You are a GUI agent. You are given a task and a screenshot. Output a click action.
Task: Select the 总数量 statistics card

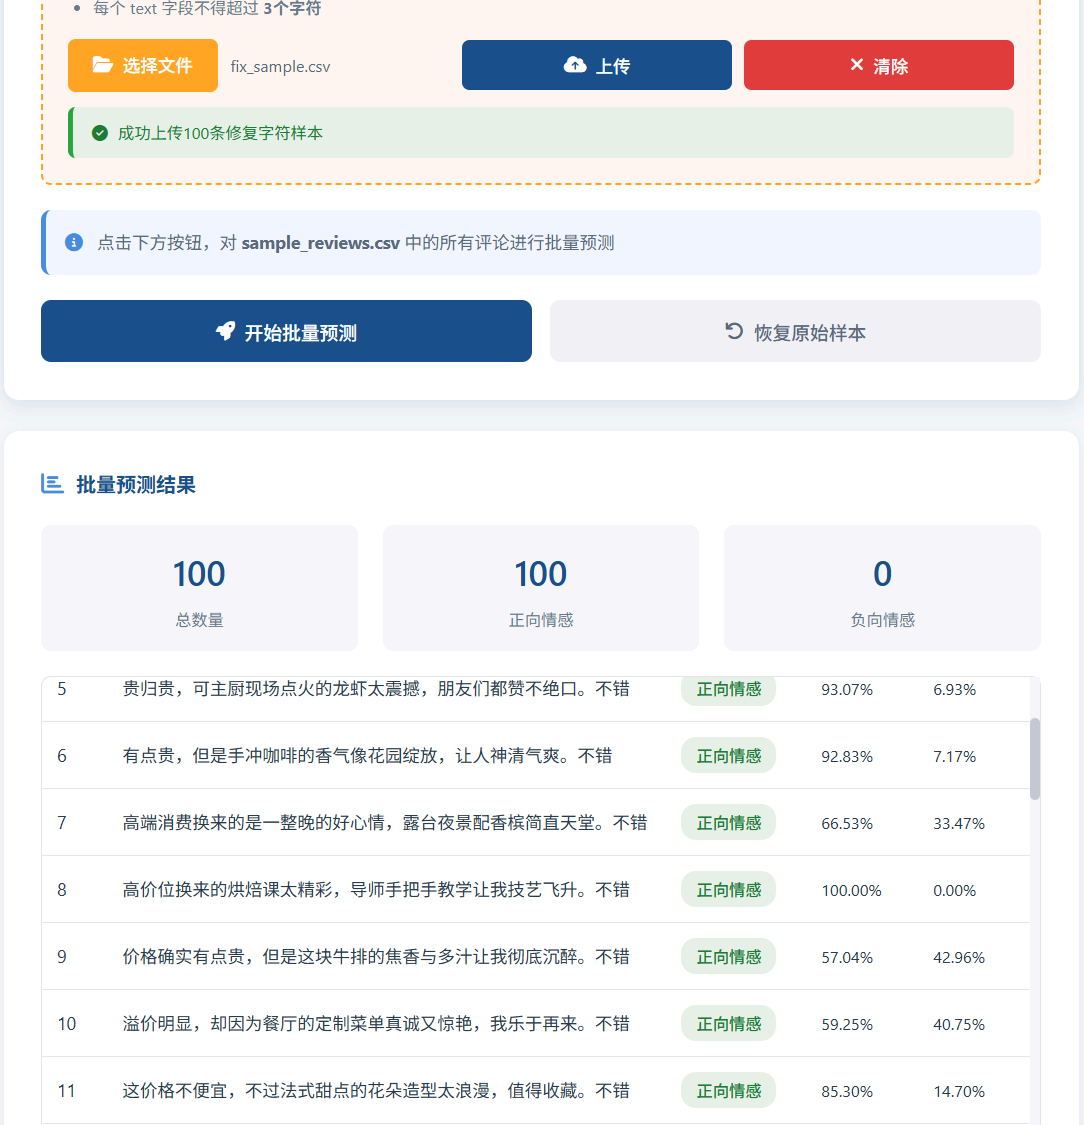pyautogui.click(x=199, y=588)
